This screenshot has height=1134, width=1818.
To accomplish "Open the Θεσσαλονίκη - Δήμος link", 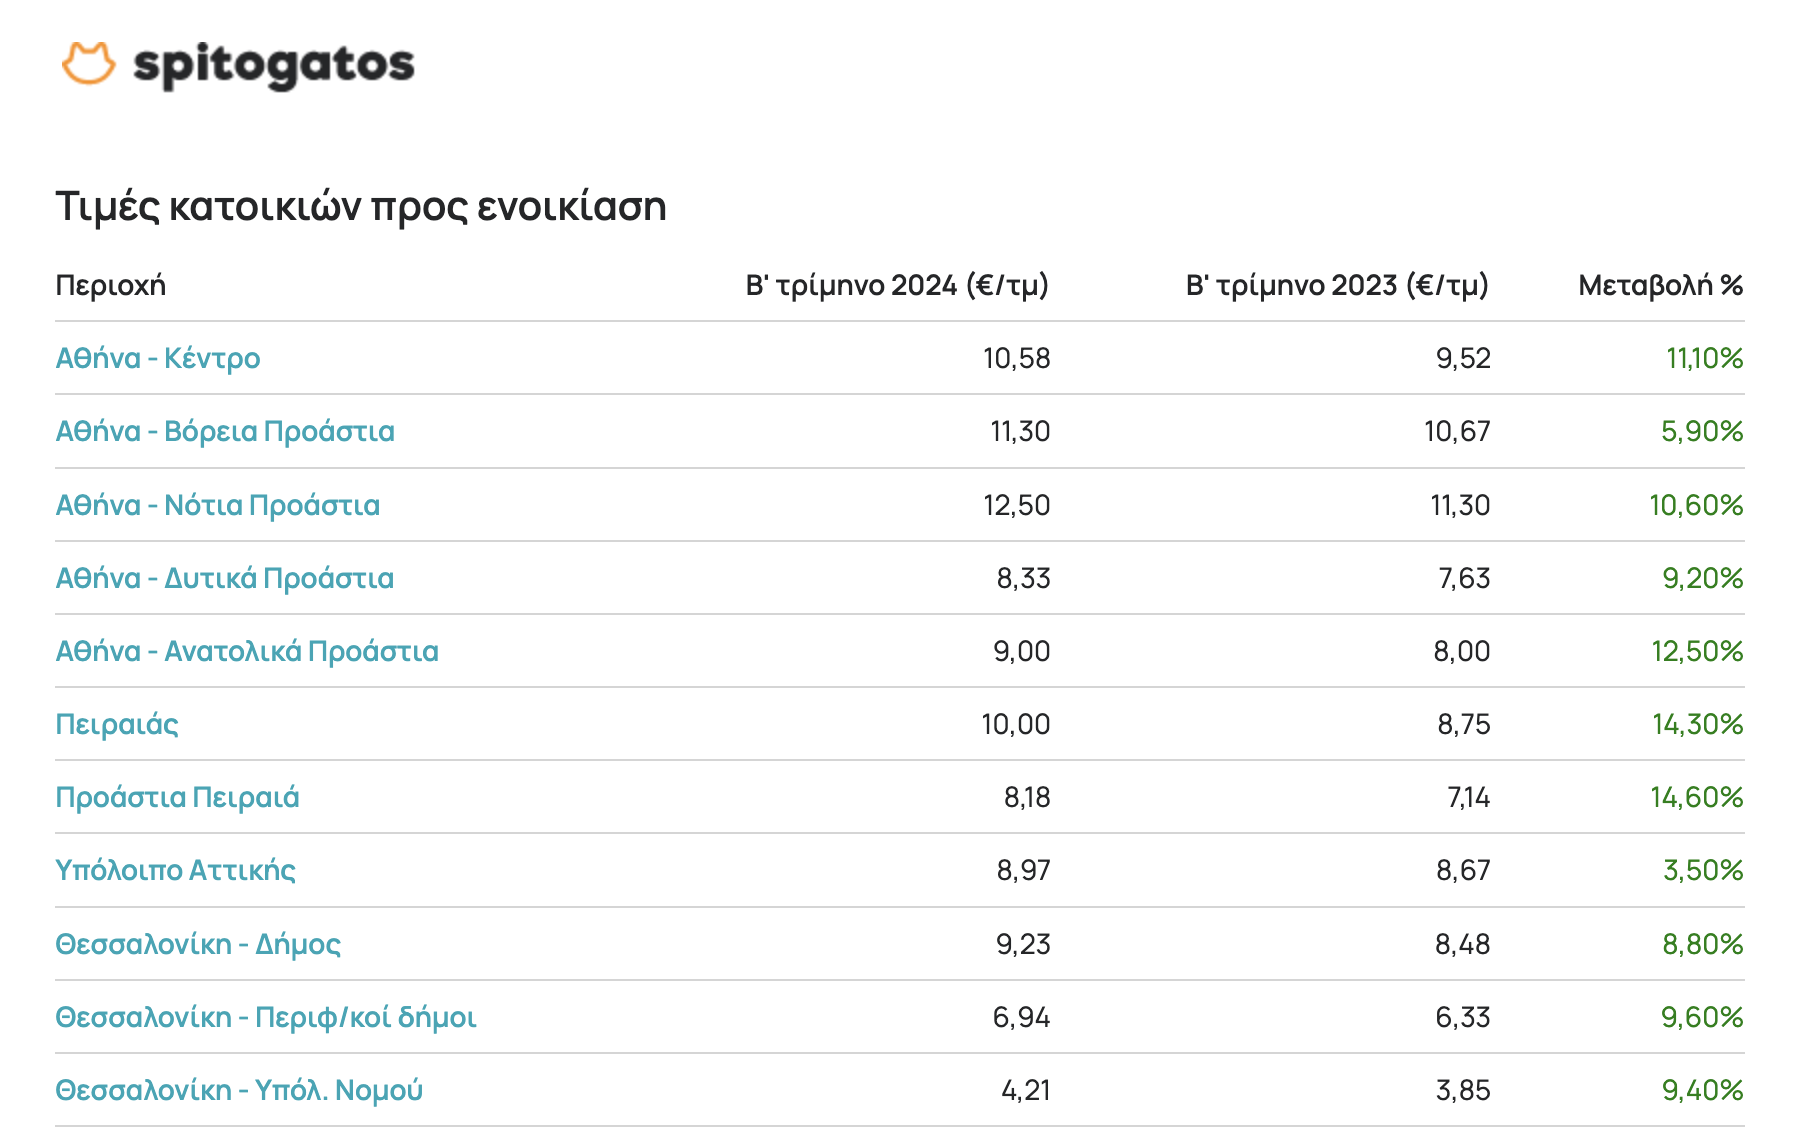I will tap(198, 944).
